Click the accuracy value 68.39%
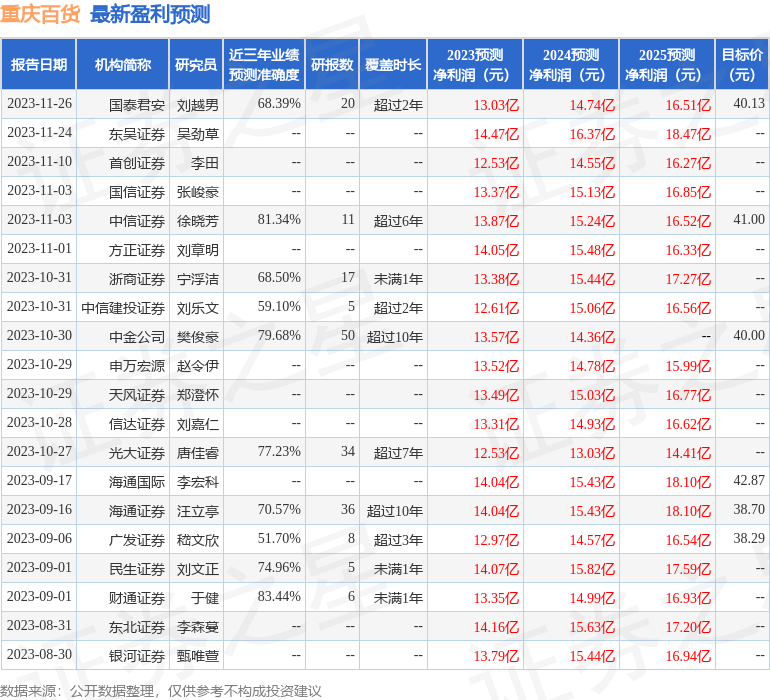The image size is (770, 700). coord(279,103)
